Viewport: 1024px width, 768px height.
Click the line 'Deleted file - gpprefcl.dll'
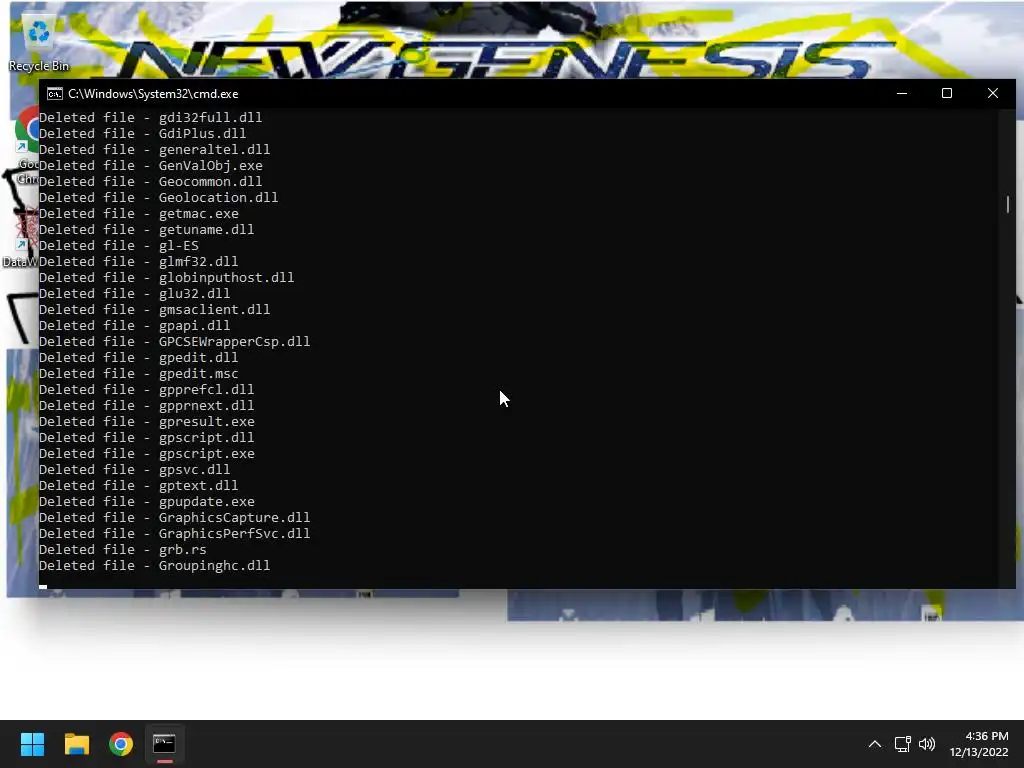146,389
